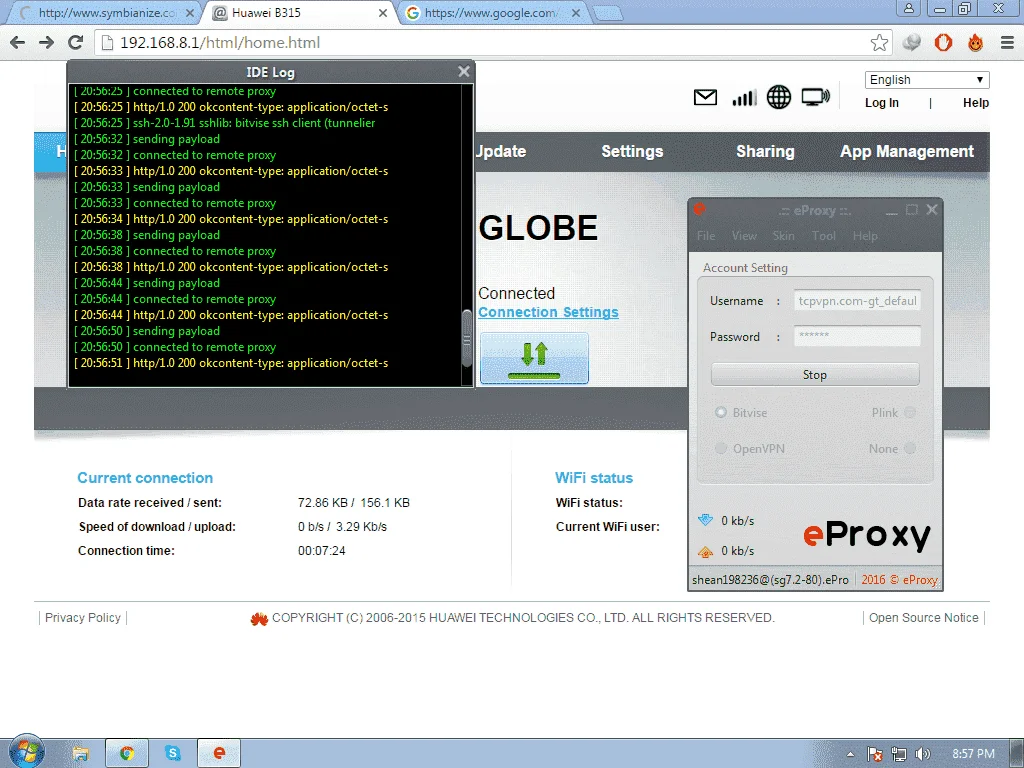
Task: Click the volume speaker tray icon
Action: [x=923, y=754]
